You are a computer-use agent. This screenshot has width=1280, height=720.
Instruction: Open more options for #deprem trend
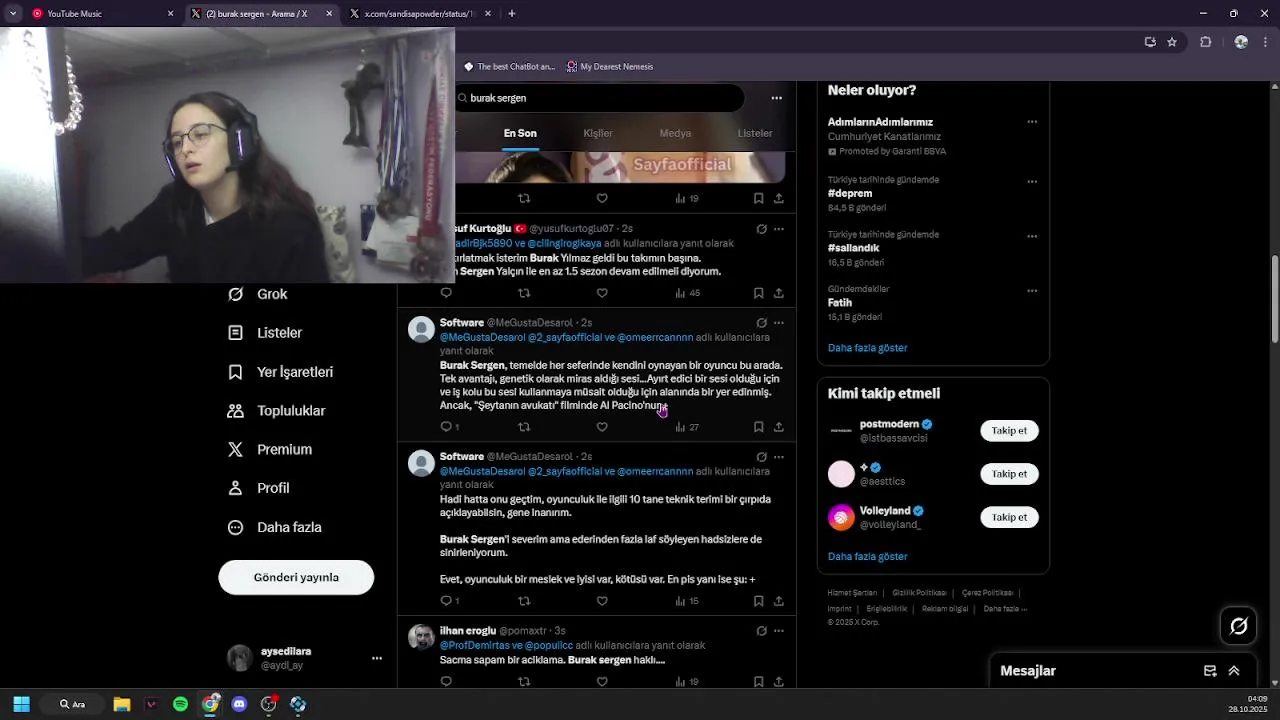[1032, 182]
